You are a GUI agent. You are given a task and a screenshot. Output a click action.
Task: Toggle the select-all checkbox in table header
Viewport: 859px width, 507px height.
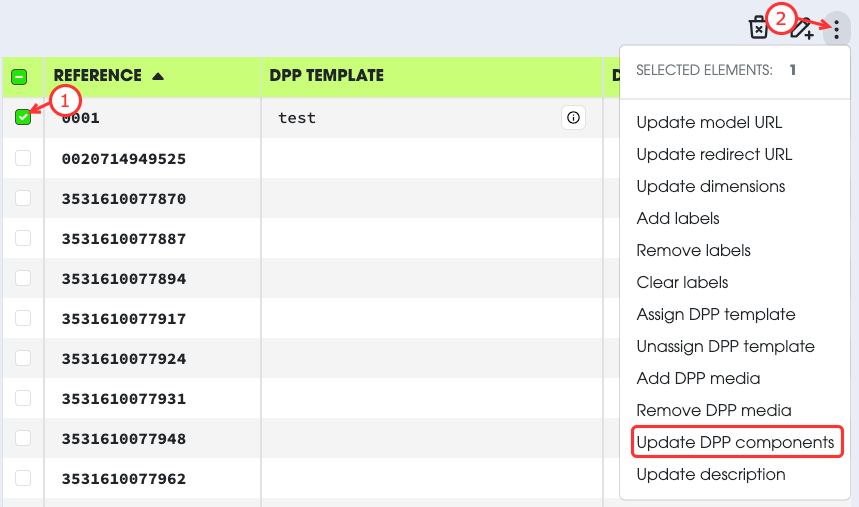point(19,76)
